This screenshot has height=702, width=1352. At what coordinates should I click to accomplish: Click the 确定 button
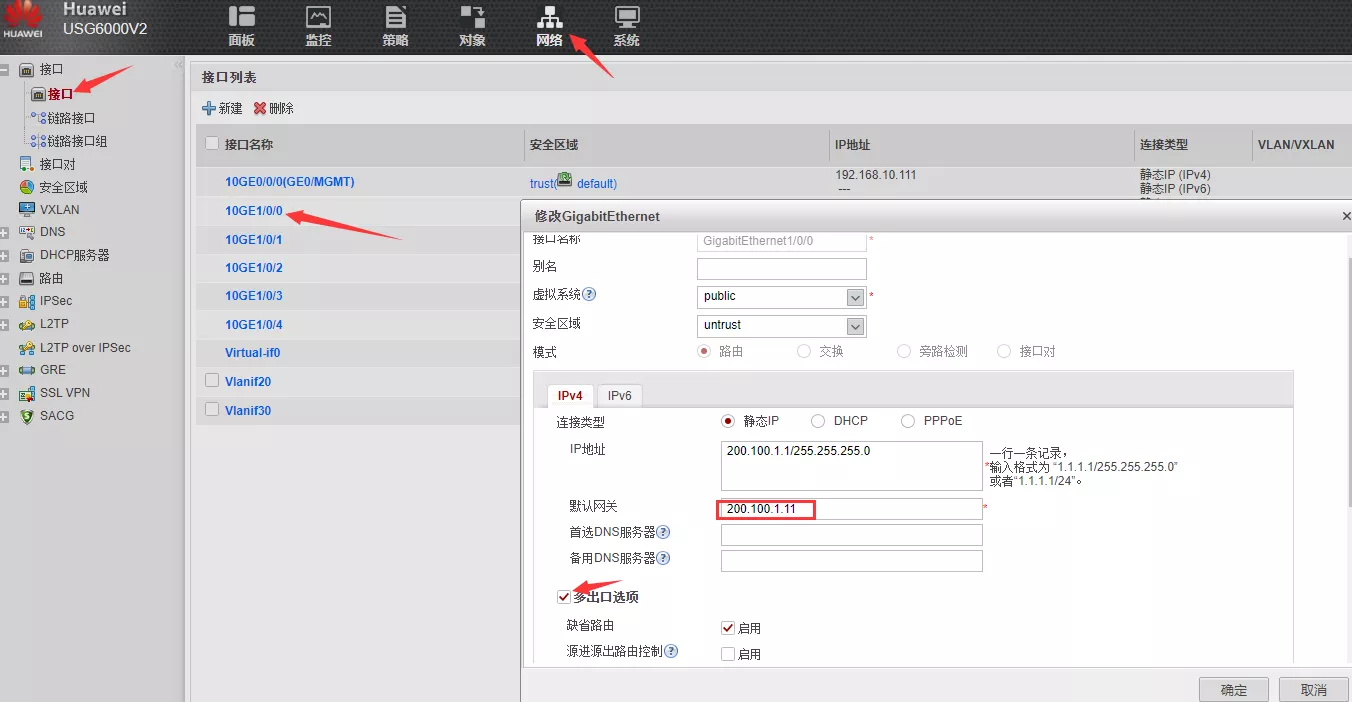pos(1233,690)
